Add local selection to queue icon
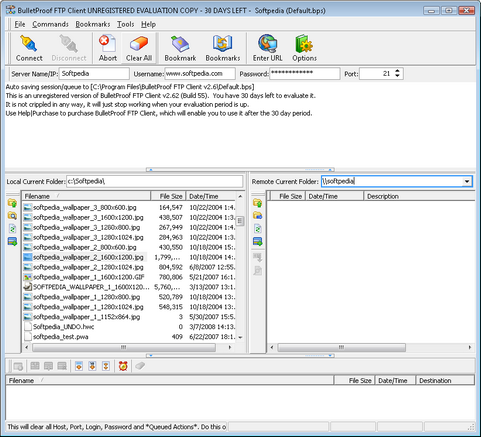481x437 pixels. [12, 241]
